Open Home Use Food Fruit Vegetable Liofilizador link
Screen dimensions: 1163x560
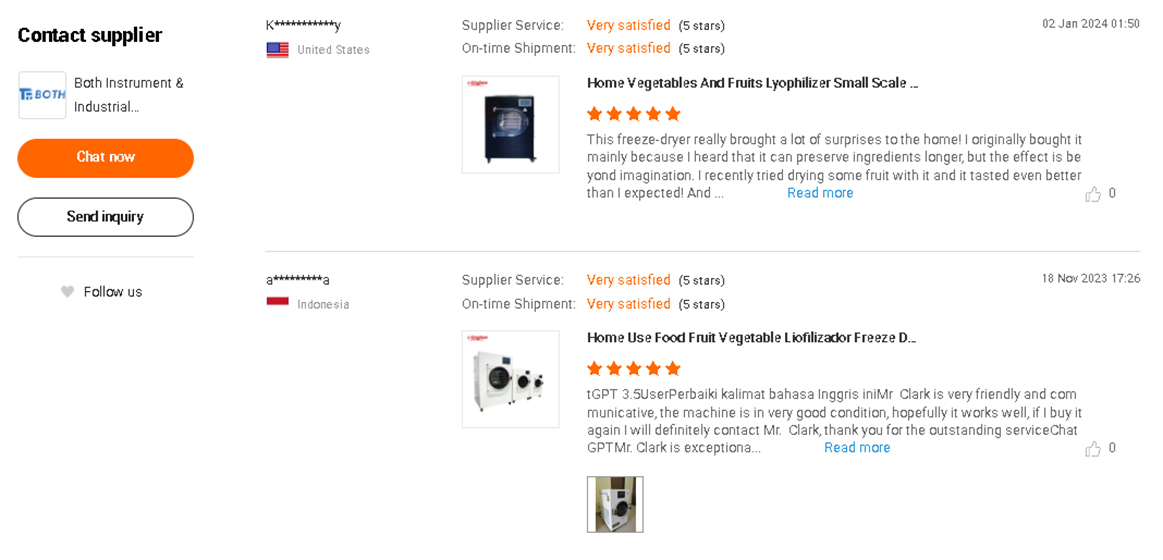point(751,338)
